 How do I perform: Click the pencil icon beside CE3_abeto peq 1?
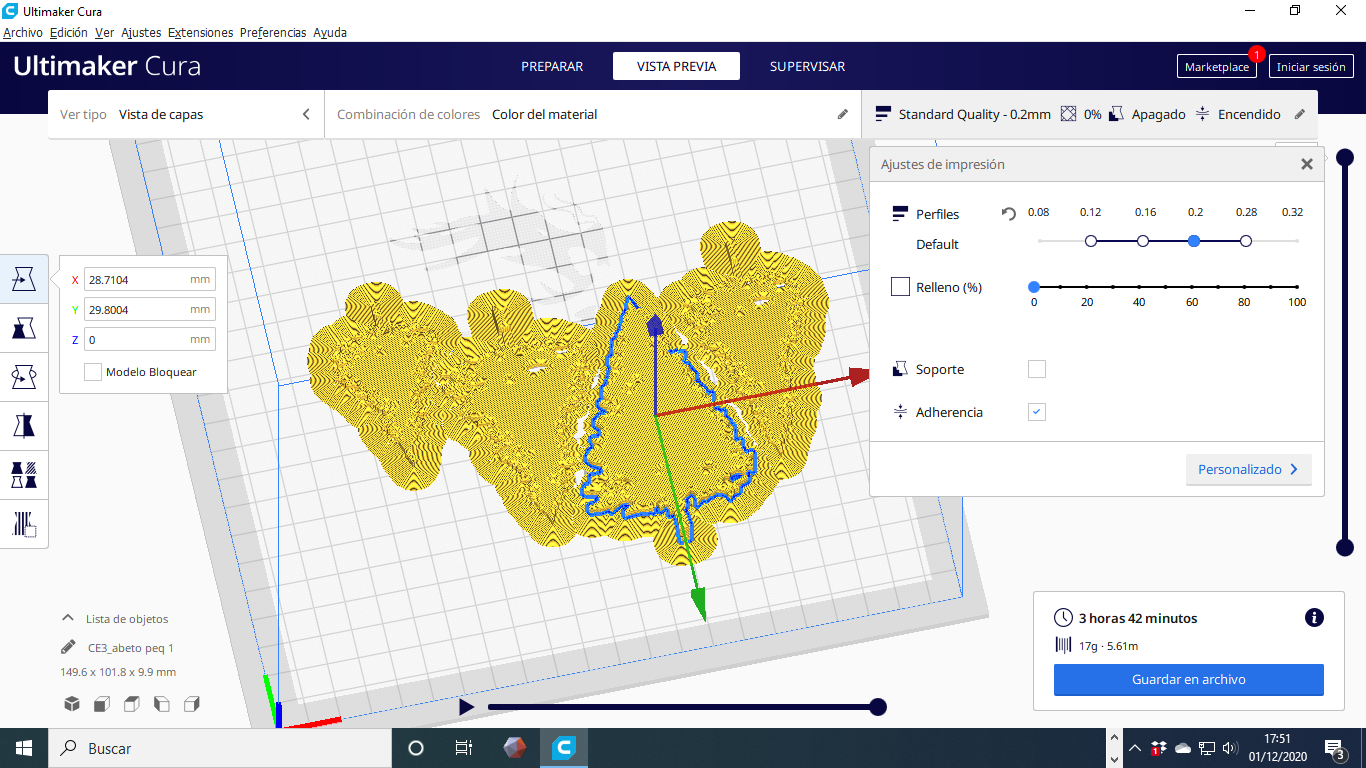click(68, 647)
